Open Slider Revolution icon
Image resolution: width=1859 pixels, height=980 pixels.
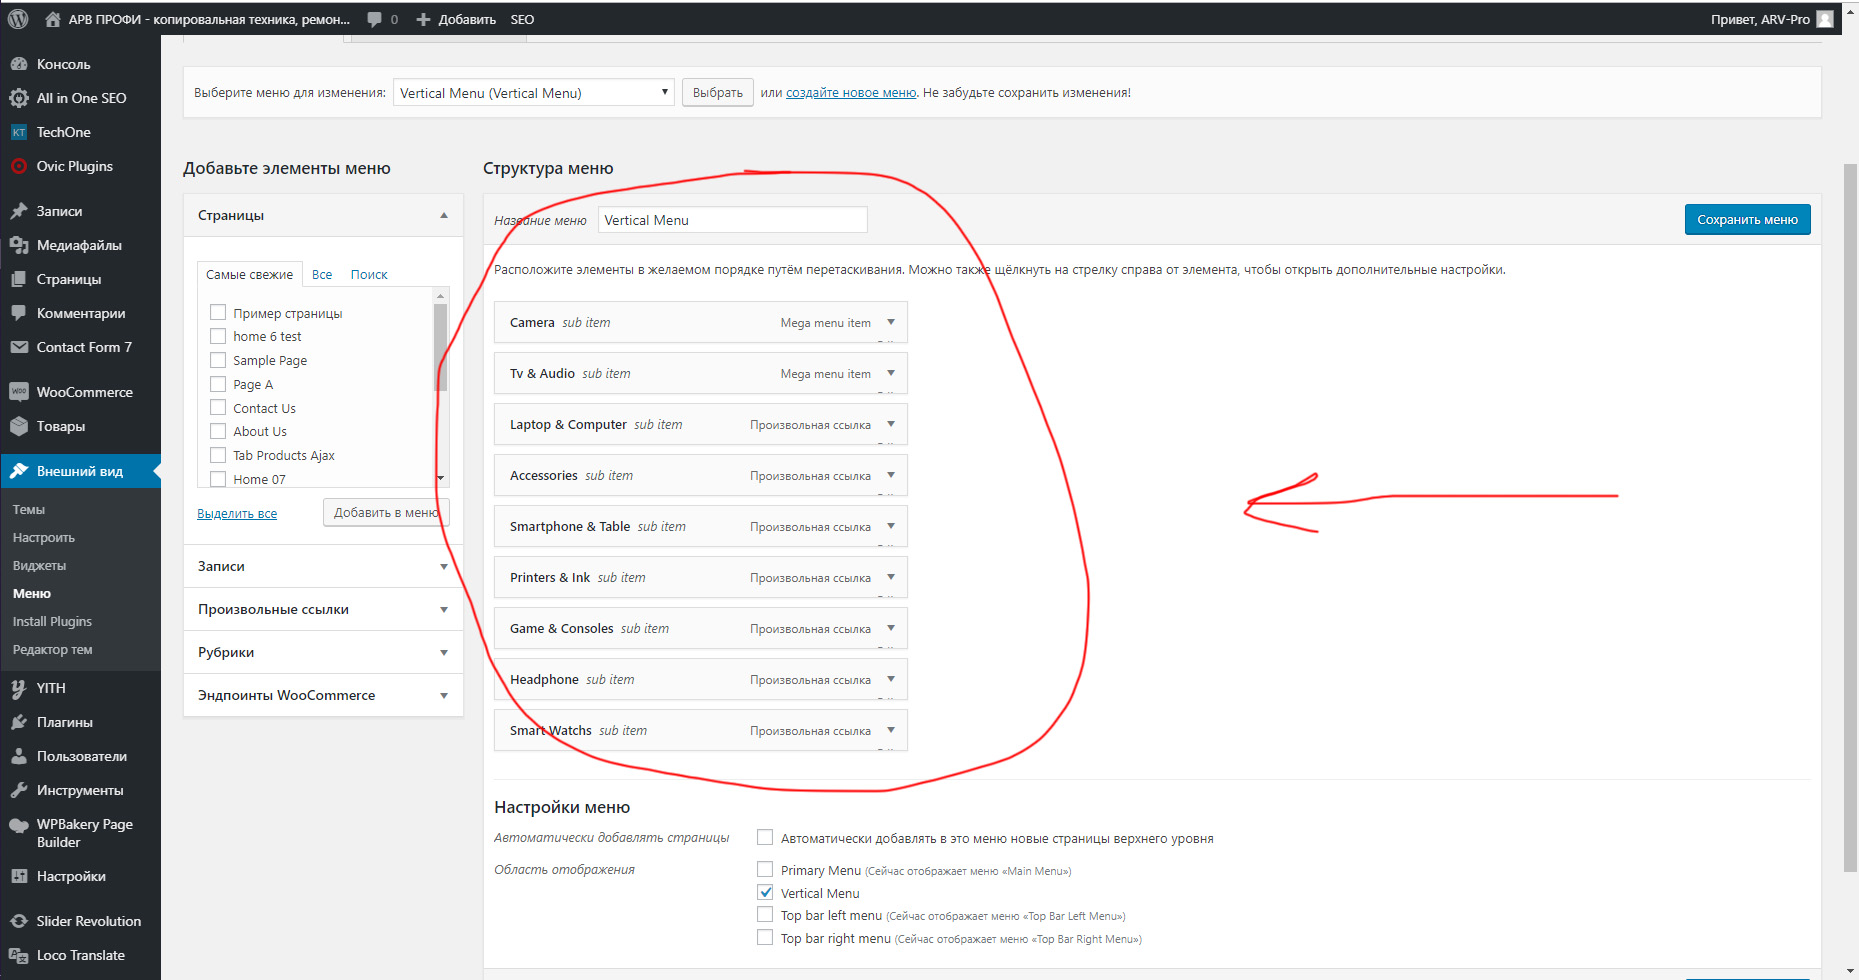[19, 921]
